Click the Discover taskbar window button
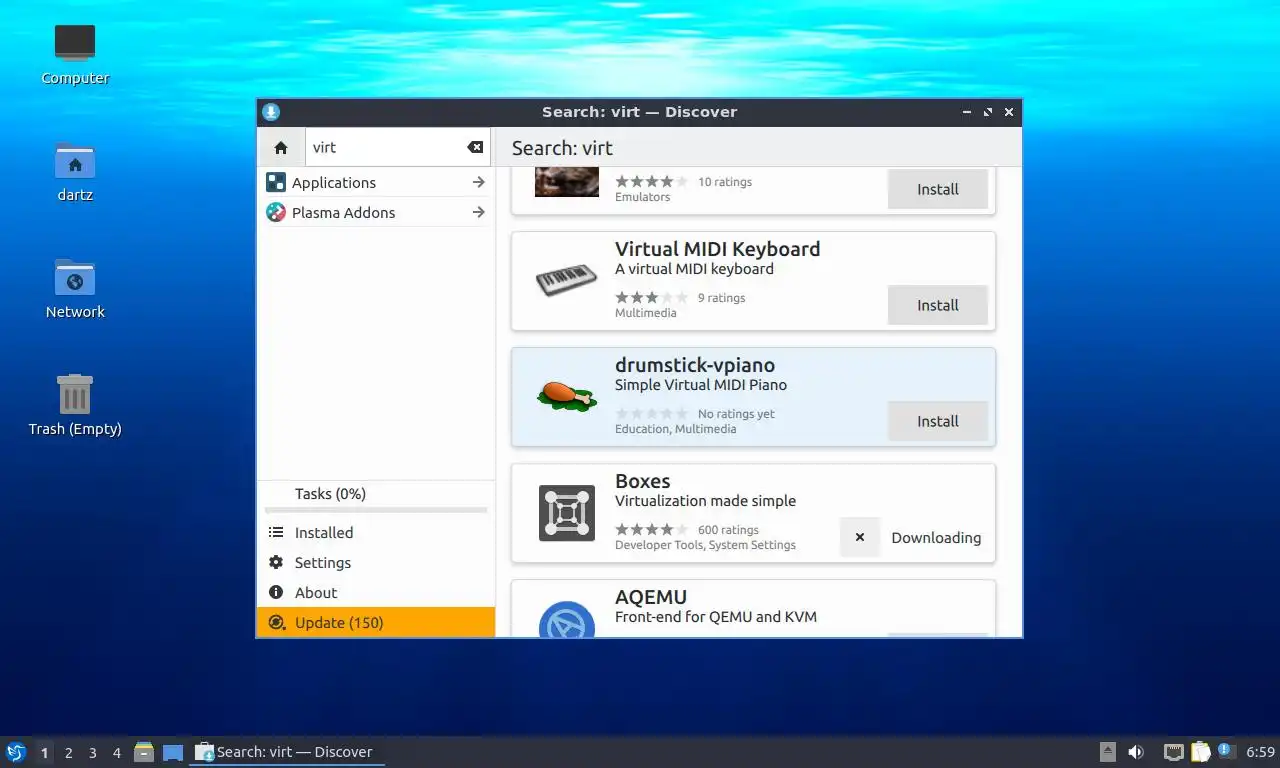This screenshot has width=1280, height=768. coord(287,752)
